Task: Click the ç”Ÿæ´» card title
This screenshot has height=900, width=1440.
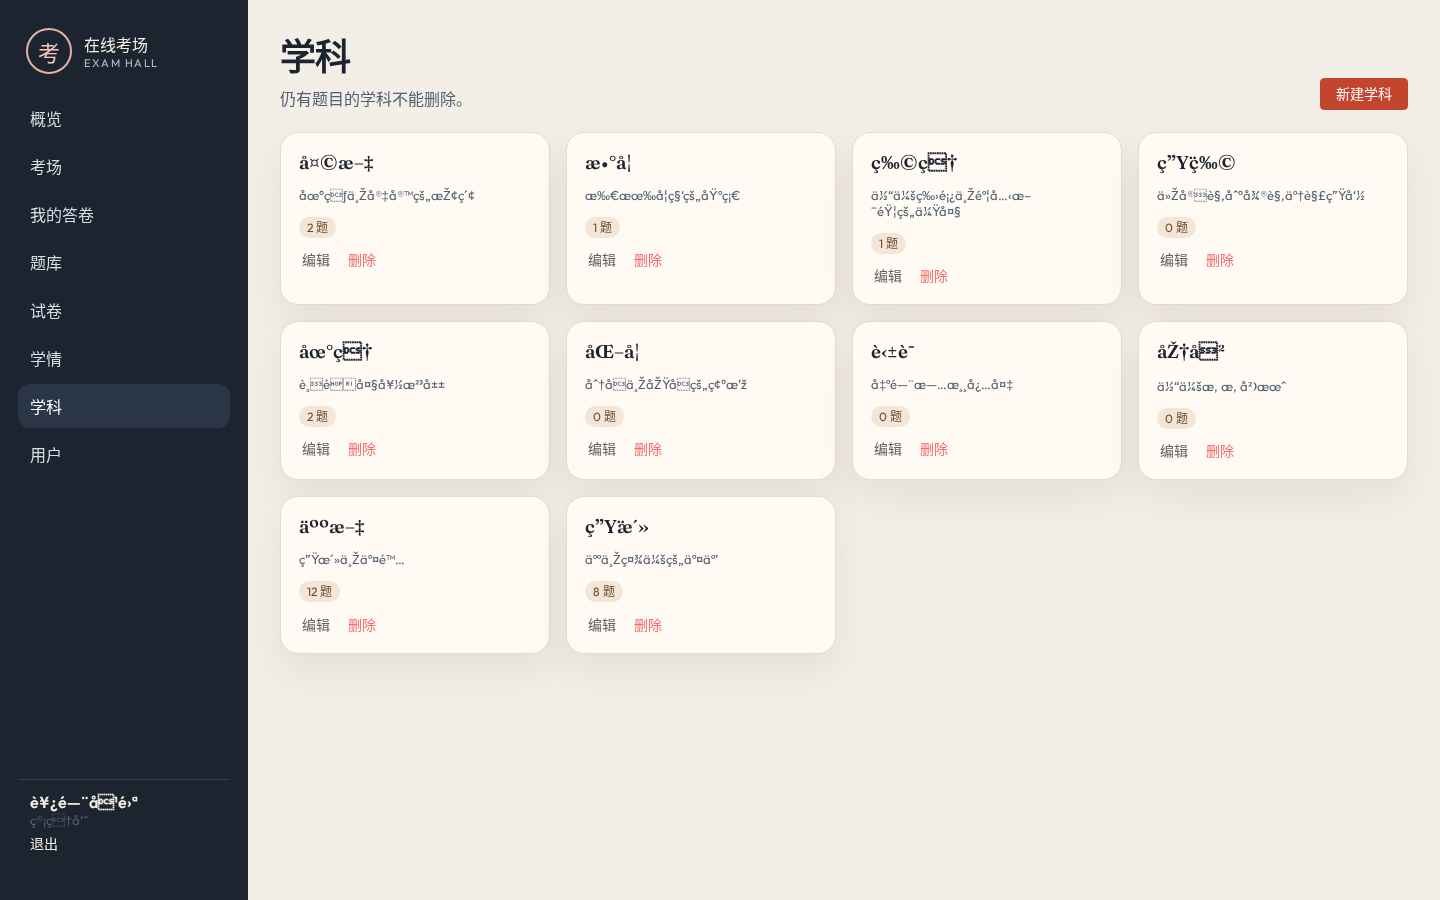Action: [x=617, y=527]
